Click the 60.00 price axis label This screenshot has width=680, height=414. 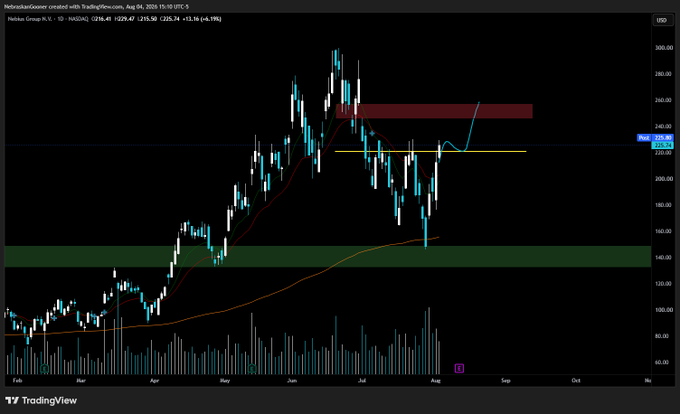[664, 362]
